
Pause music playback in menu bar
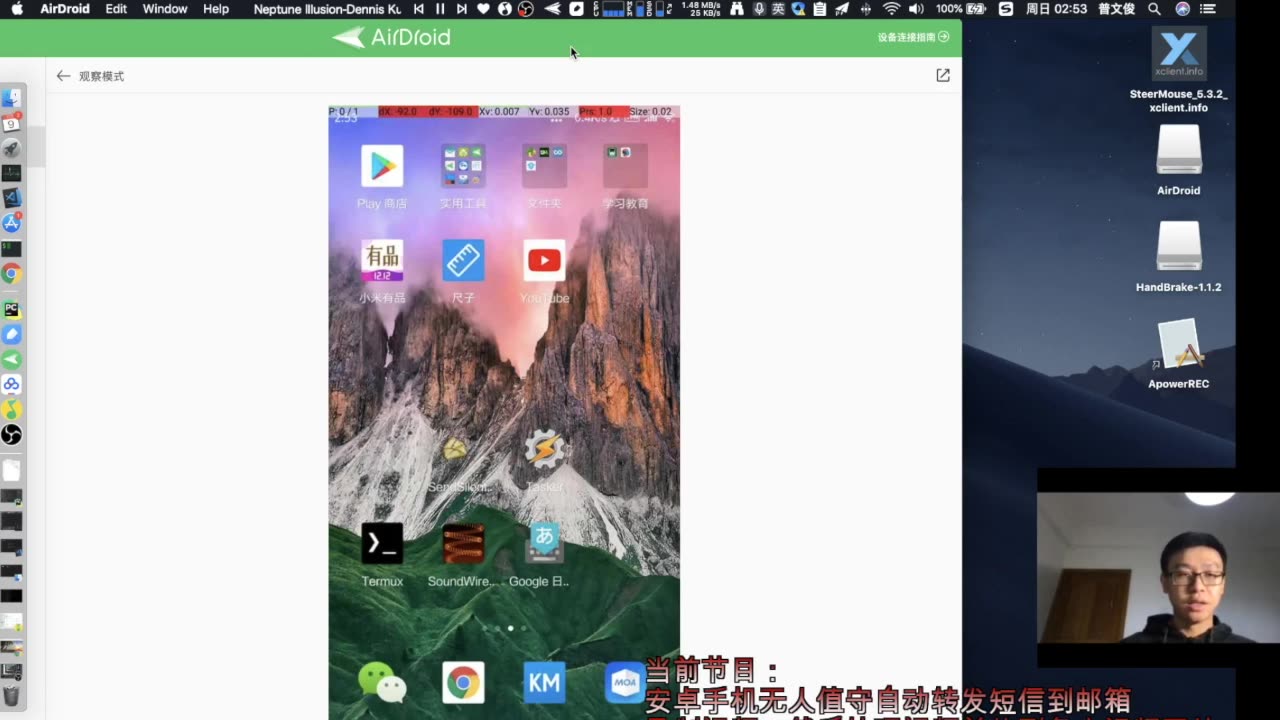click(440, 9)
